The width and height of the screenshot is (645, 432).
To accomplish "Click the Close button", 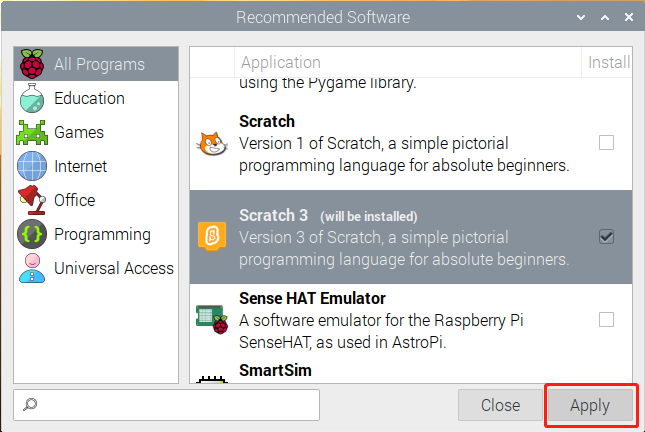I will pos(500,405).
